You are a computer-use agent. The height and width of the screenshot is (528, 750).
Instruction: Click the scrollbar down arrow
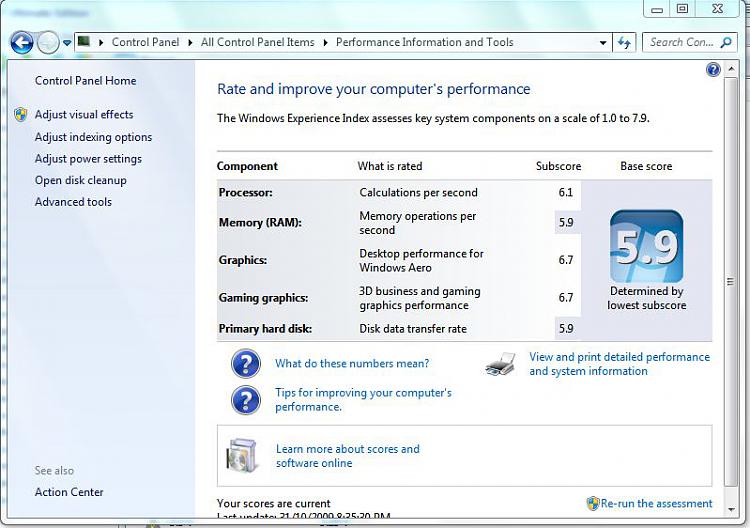(731, 510)
